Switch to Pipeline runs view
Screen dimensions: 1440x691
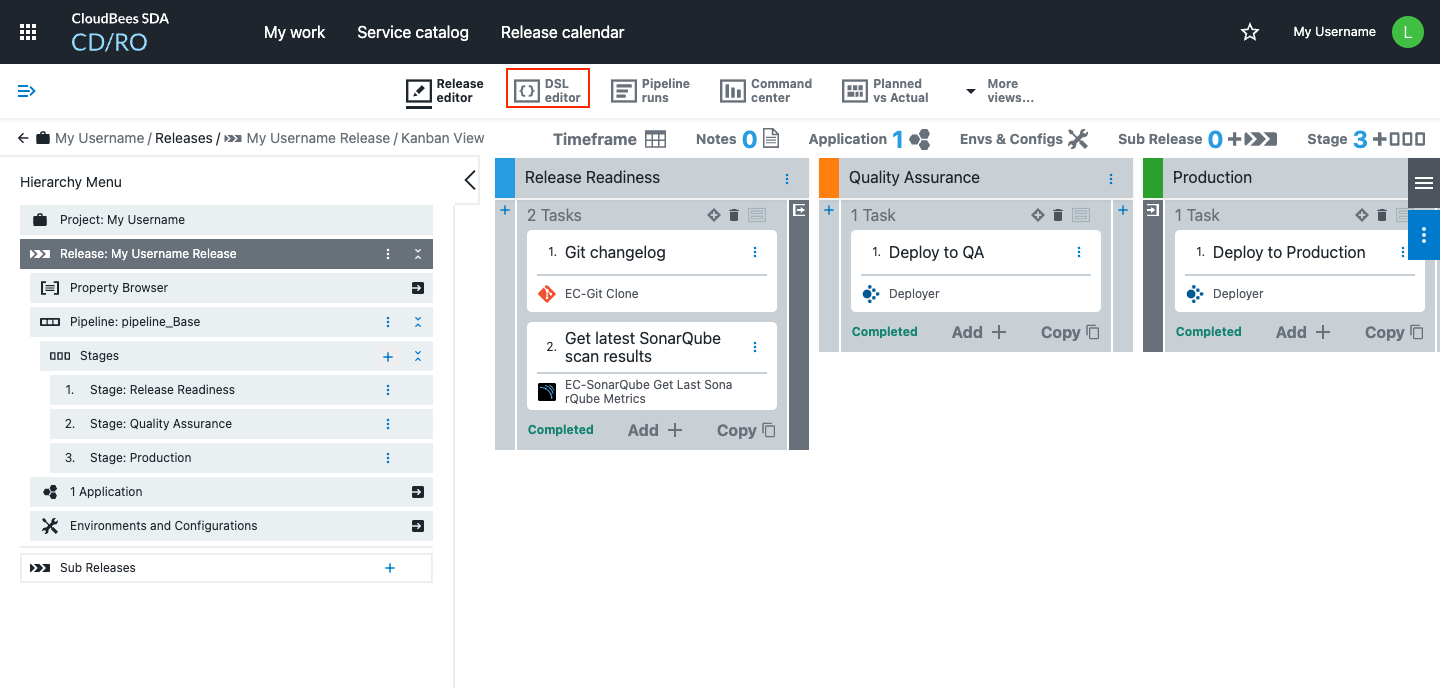tap(651, 91)
